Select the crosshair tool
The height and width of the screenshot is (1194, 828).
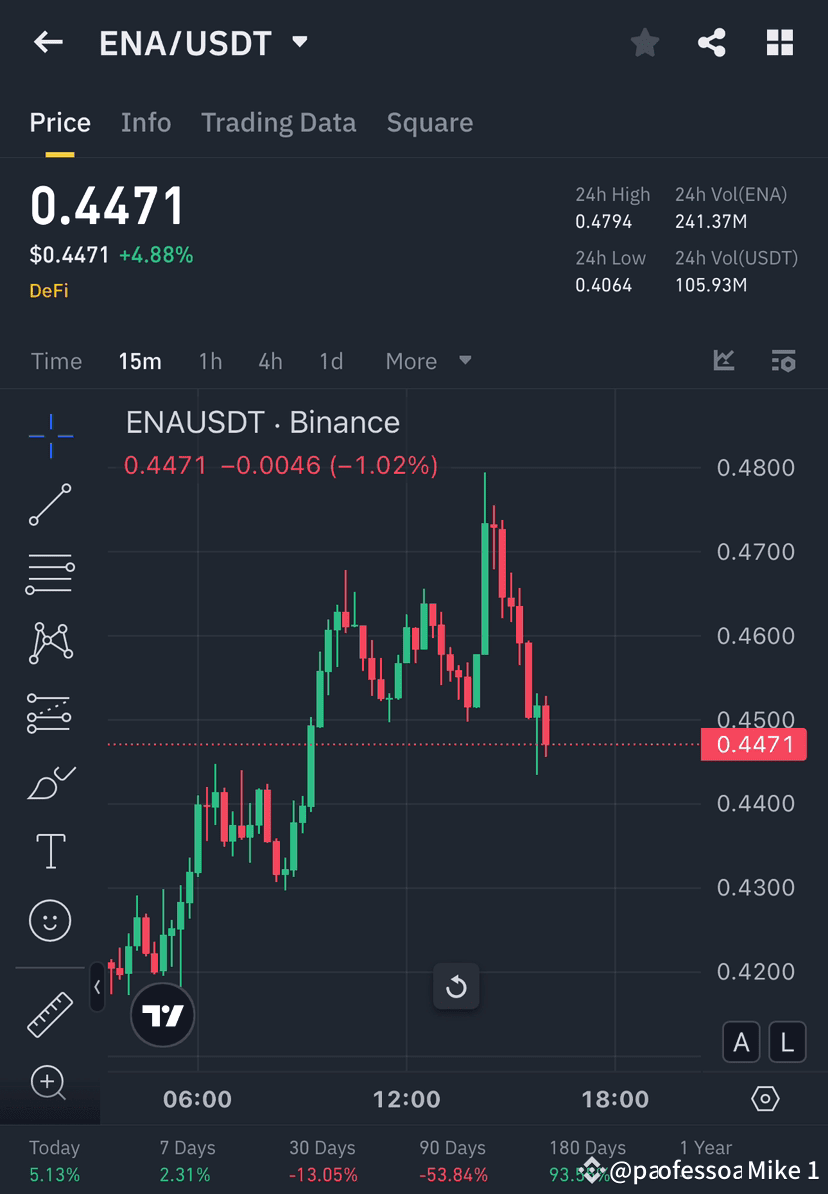[50, 435]
